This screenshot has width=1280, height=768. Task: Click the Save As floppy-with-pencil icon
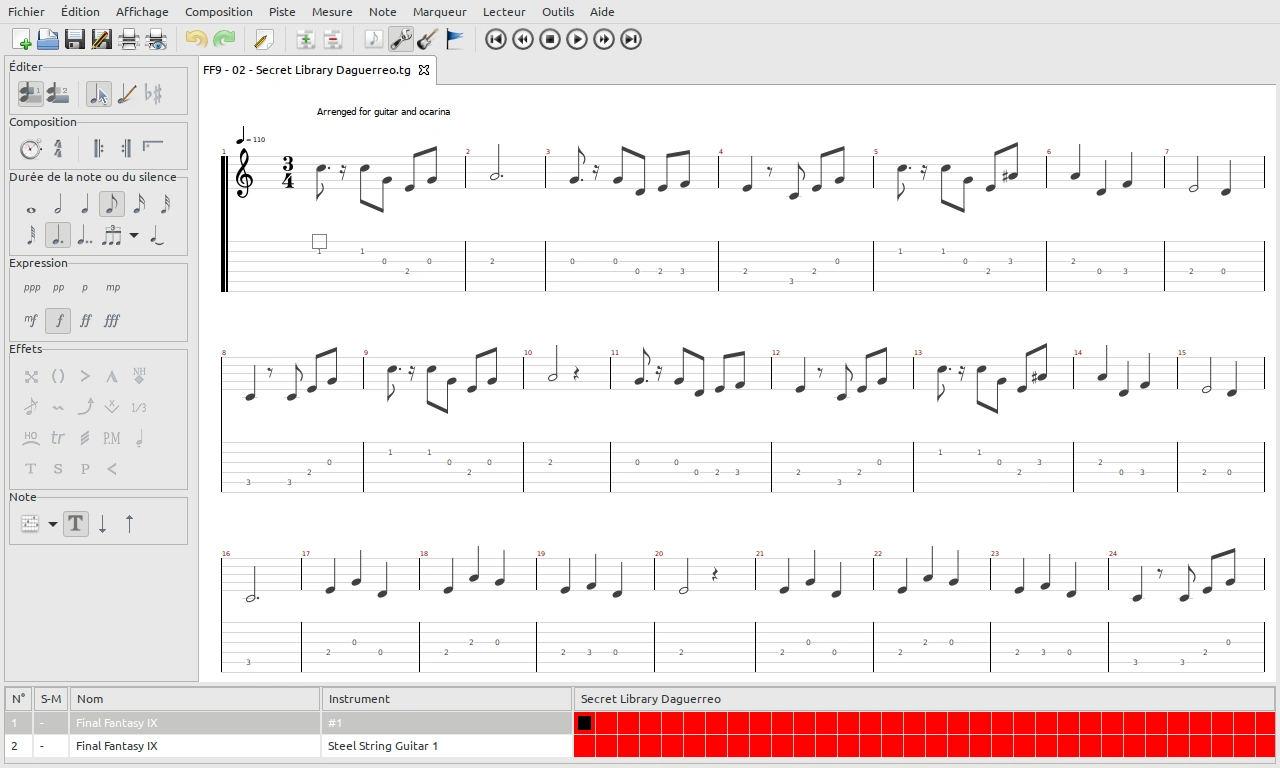102,39
